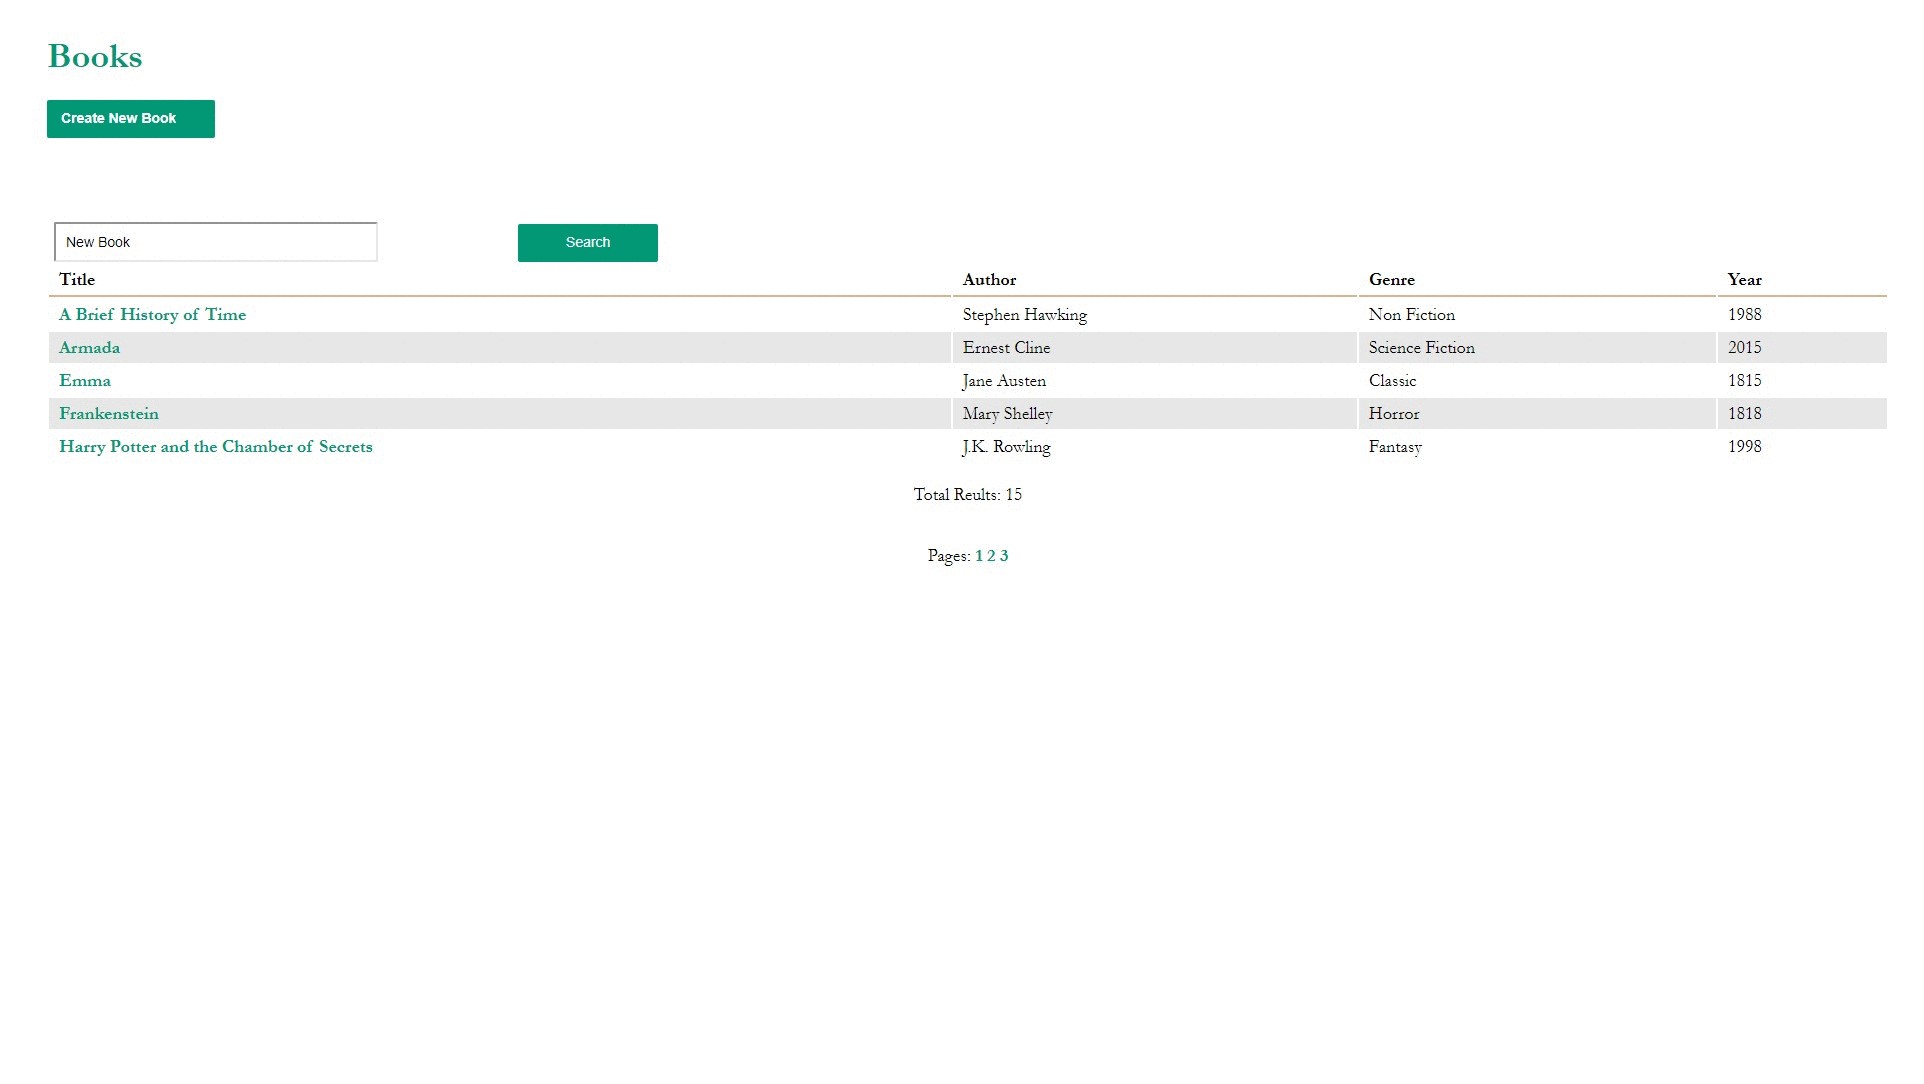The image size is (1924, 1084).
Task: Go to page 3 of results
Action: pyautogui.click(x=1004, y=557)
